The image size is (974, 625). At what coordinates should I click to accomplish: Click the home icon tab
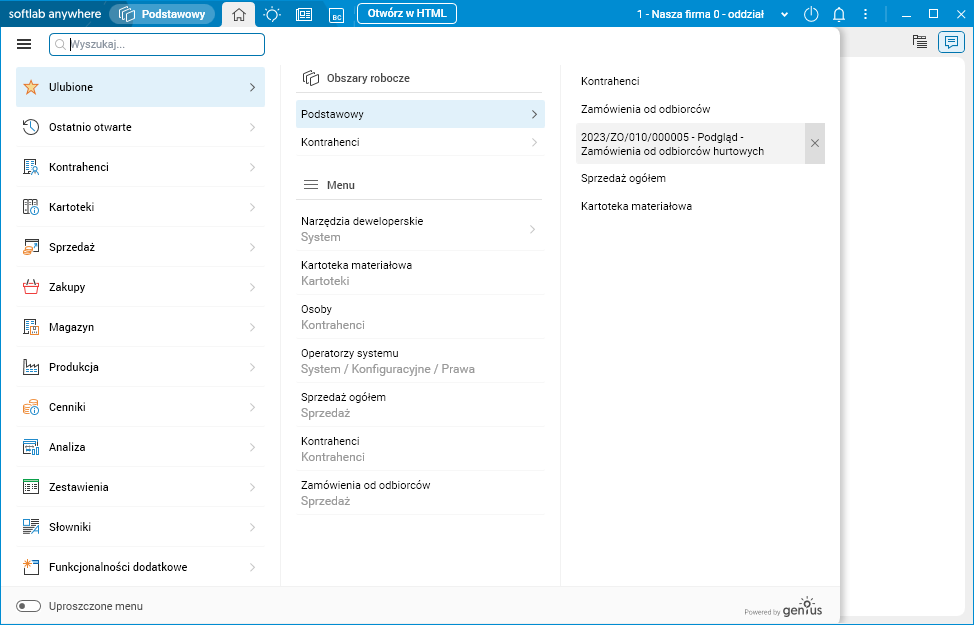click(239, 14)
